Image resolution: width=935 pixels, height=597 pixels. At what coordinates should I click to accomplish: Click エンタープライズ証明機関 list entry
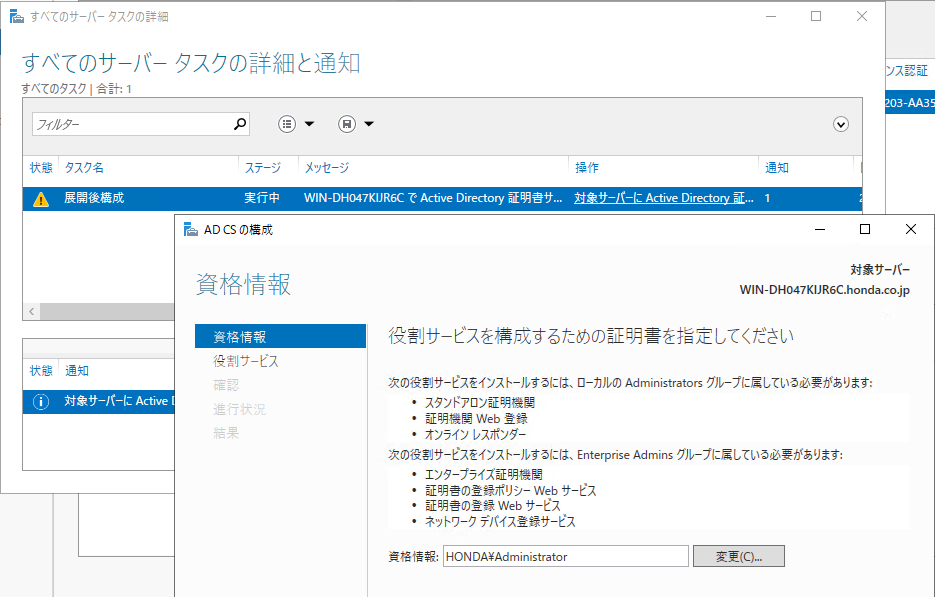click(x=484, y=475)
